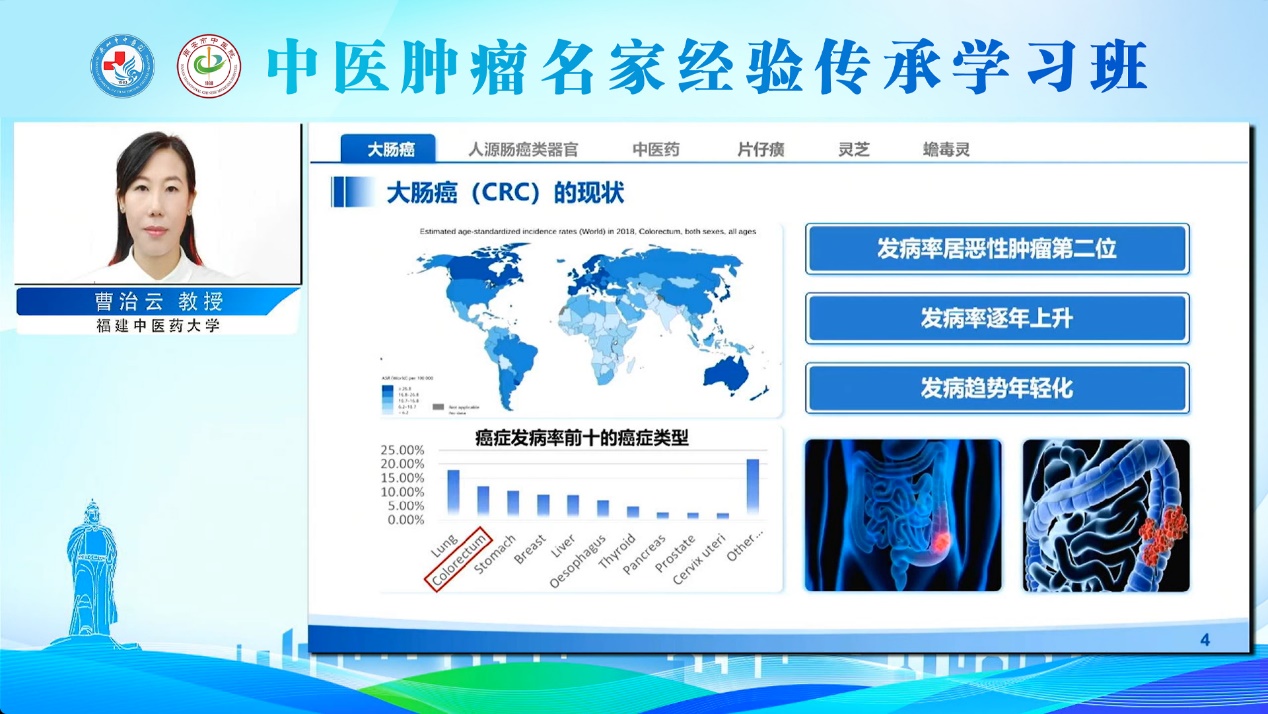This screenshot has height=714, width=1268.
Task: Click the 曹治云 教授 name banner
Action: [158, 301]
